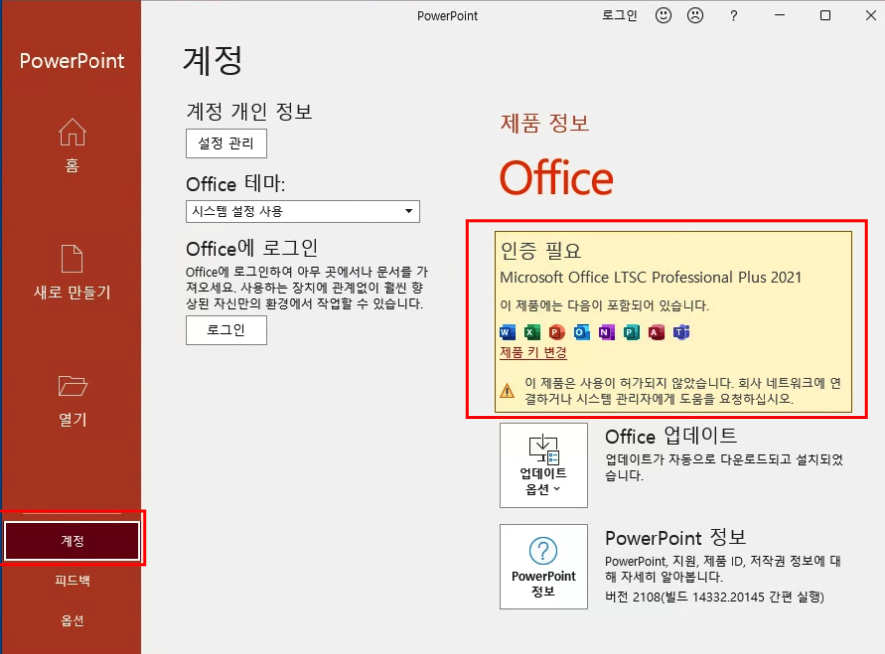Click the Microsoft Office LTSC Professional Plus 2021 text
The width and height of the screenshot is (885, 654).
pyautogui.click(x=651, y=277)
